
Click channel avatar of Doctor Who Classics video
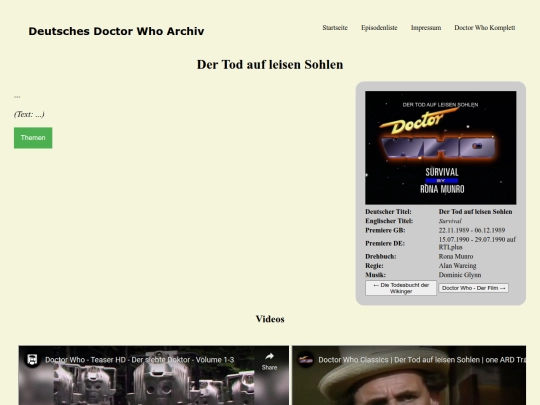pos(305,360)
